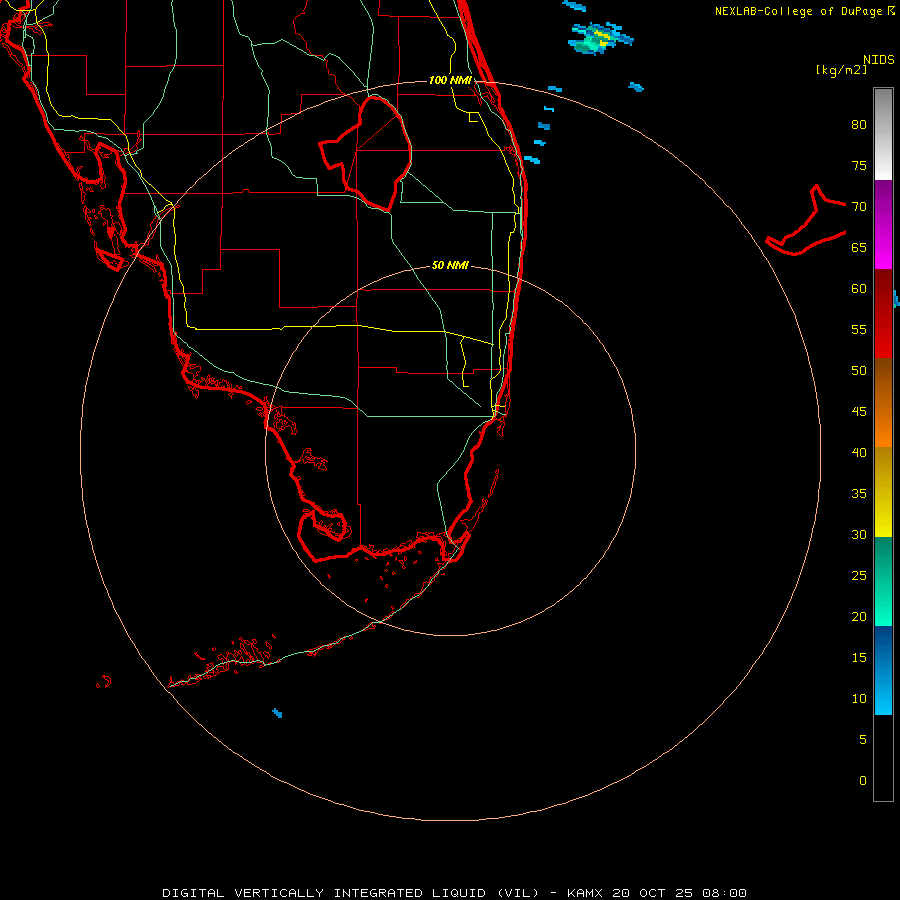Viewport: 900px width, 900px height.
Task: Click the green-teal segment of the color bar
Action: [883, 581]
